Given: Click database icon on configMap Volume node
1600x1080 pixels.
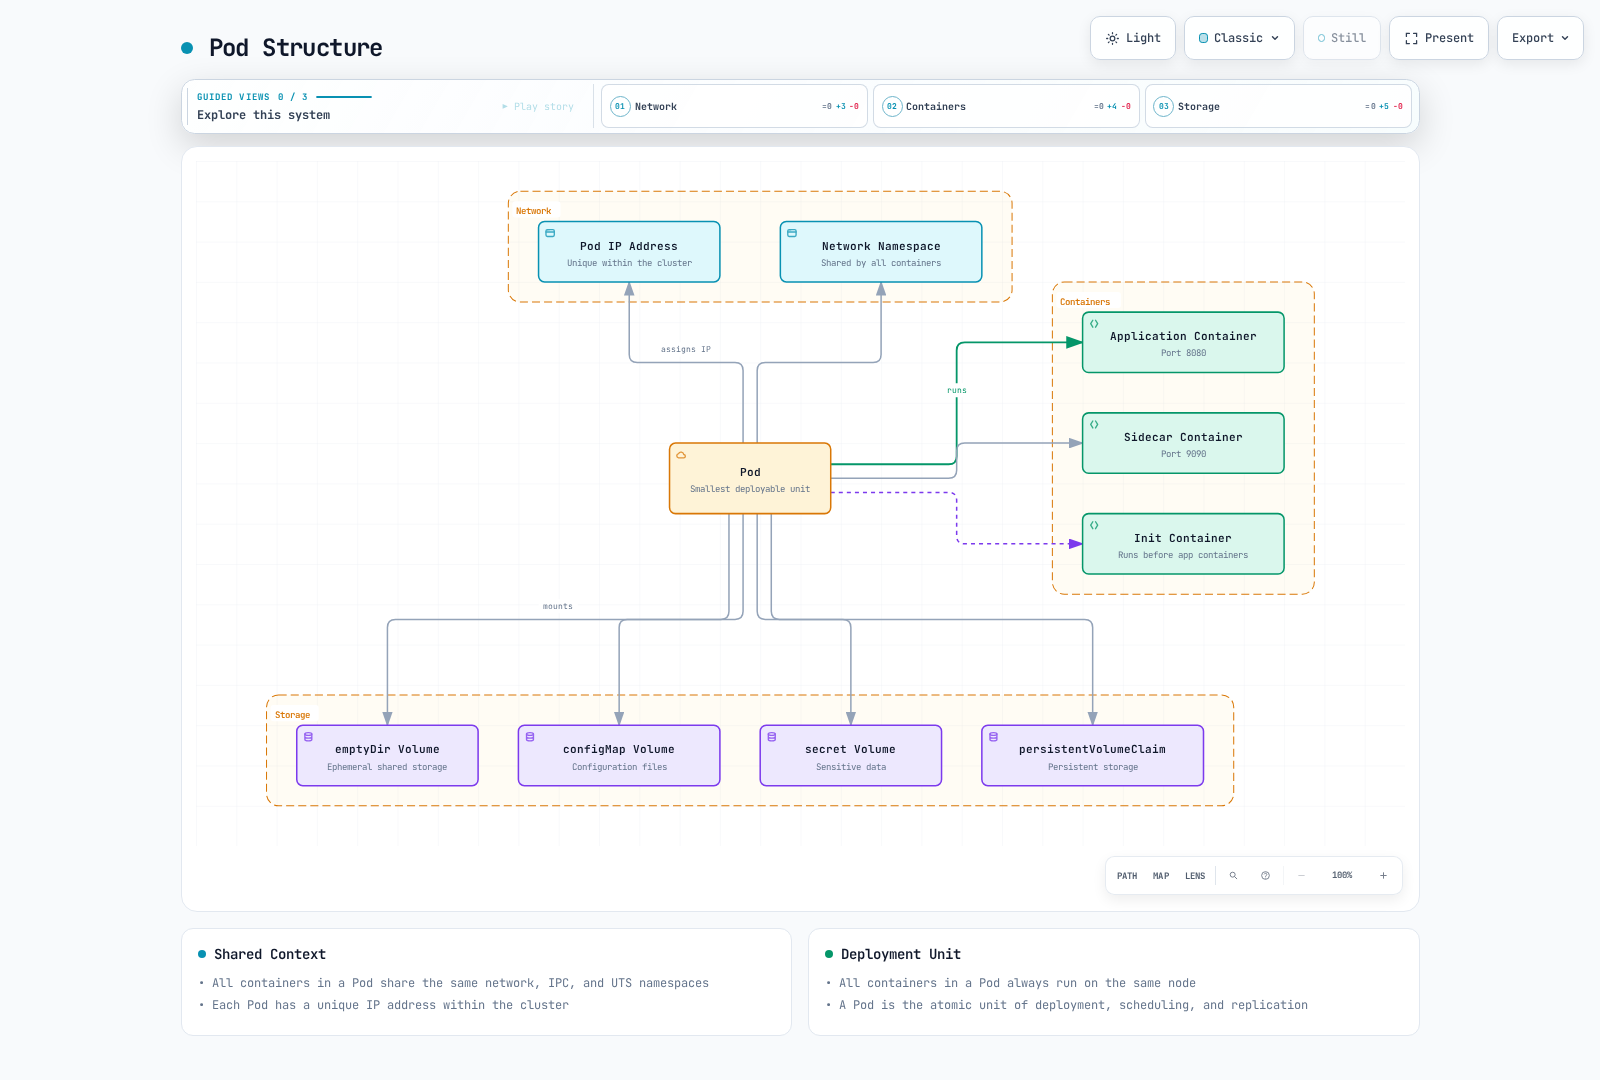Looking at the screenshot, I should pos(530,737).
